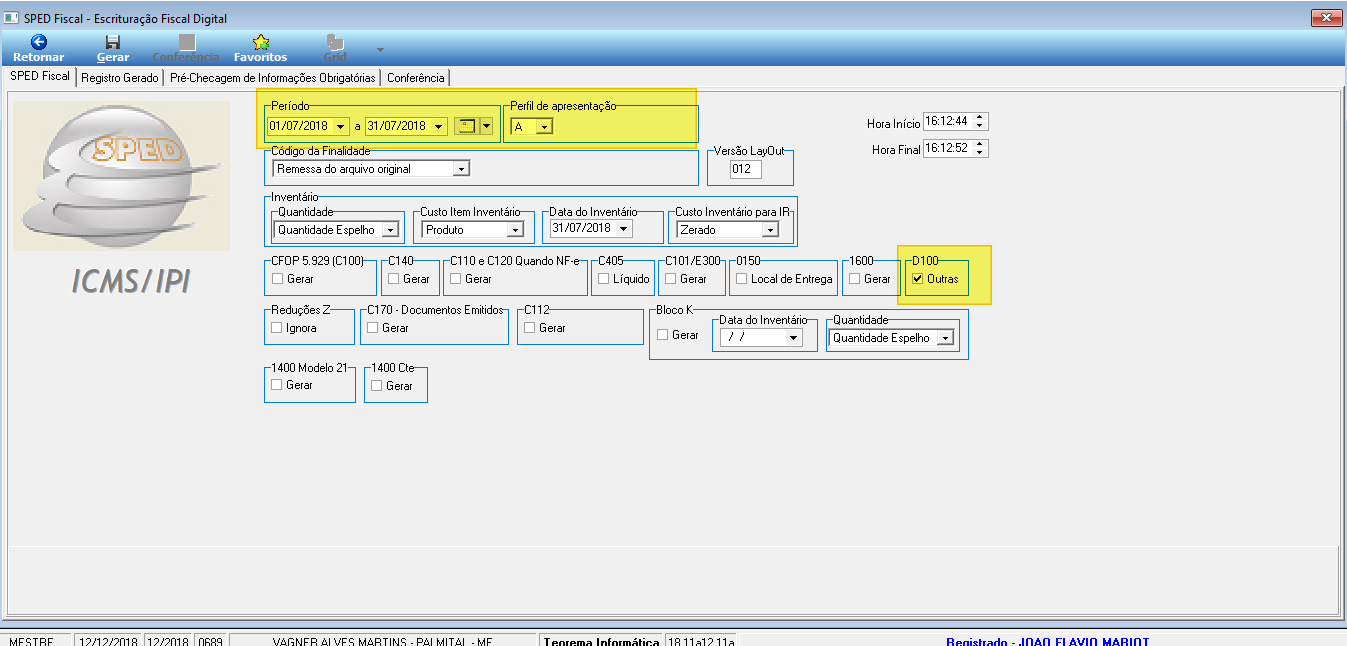The width and height of the screenshot is (1347, 646).
Task: Open Data do Inventário 31/07/2018 dropdown
Action: coord(623,228)
